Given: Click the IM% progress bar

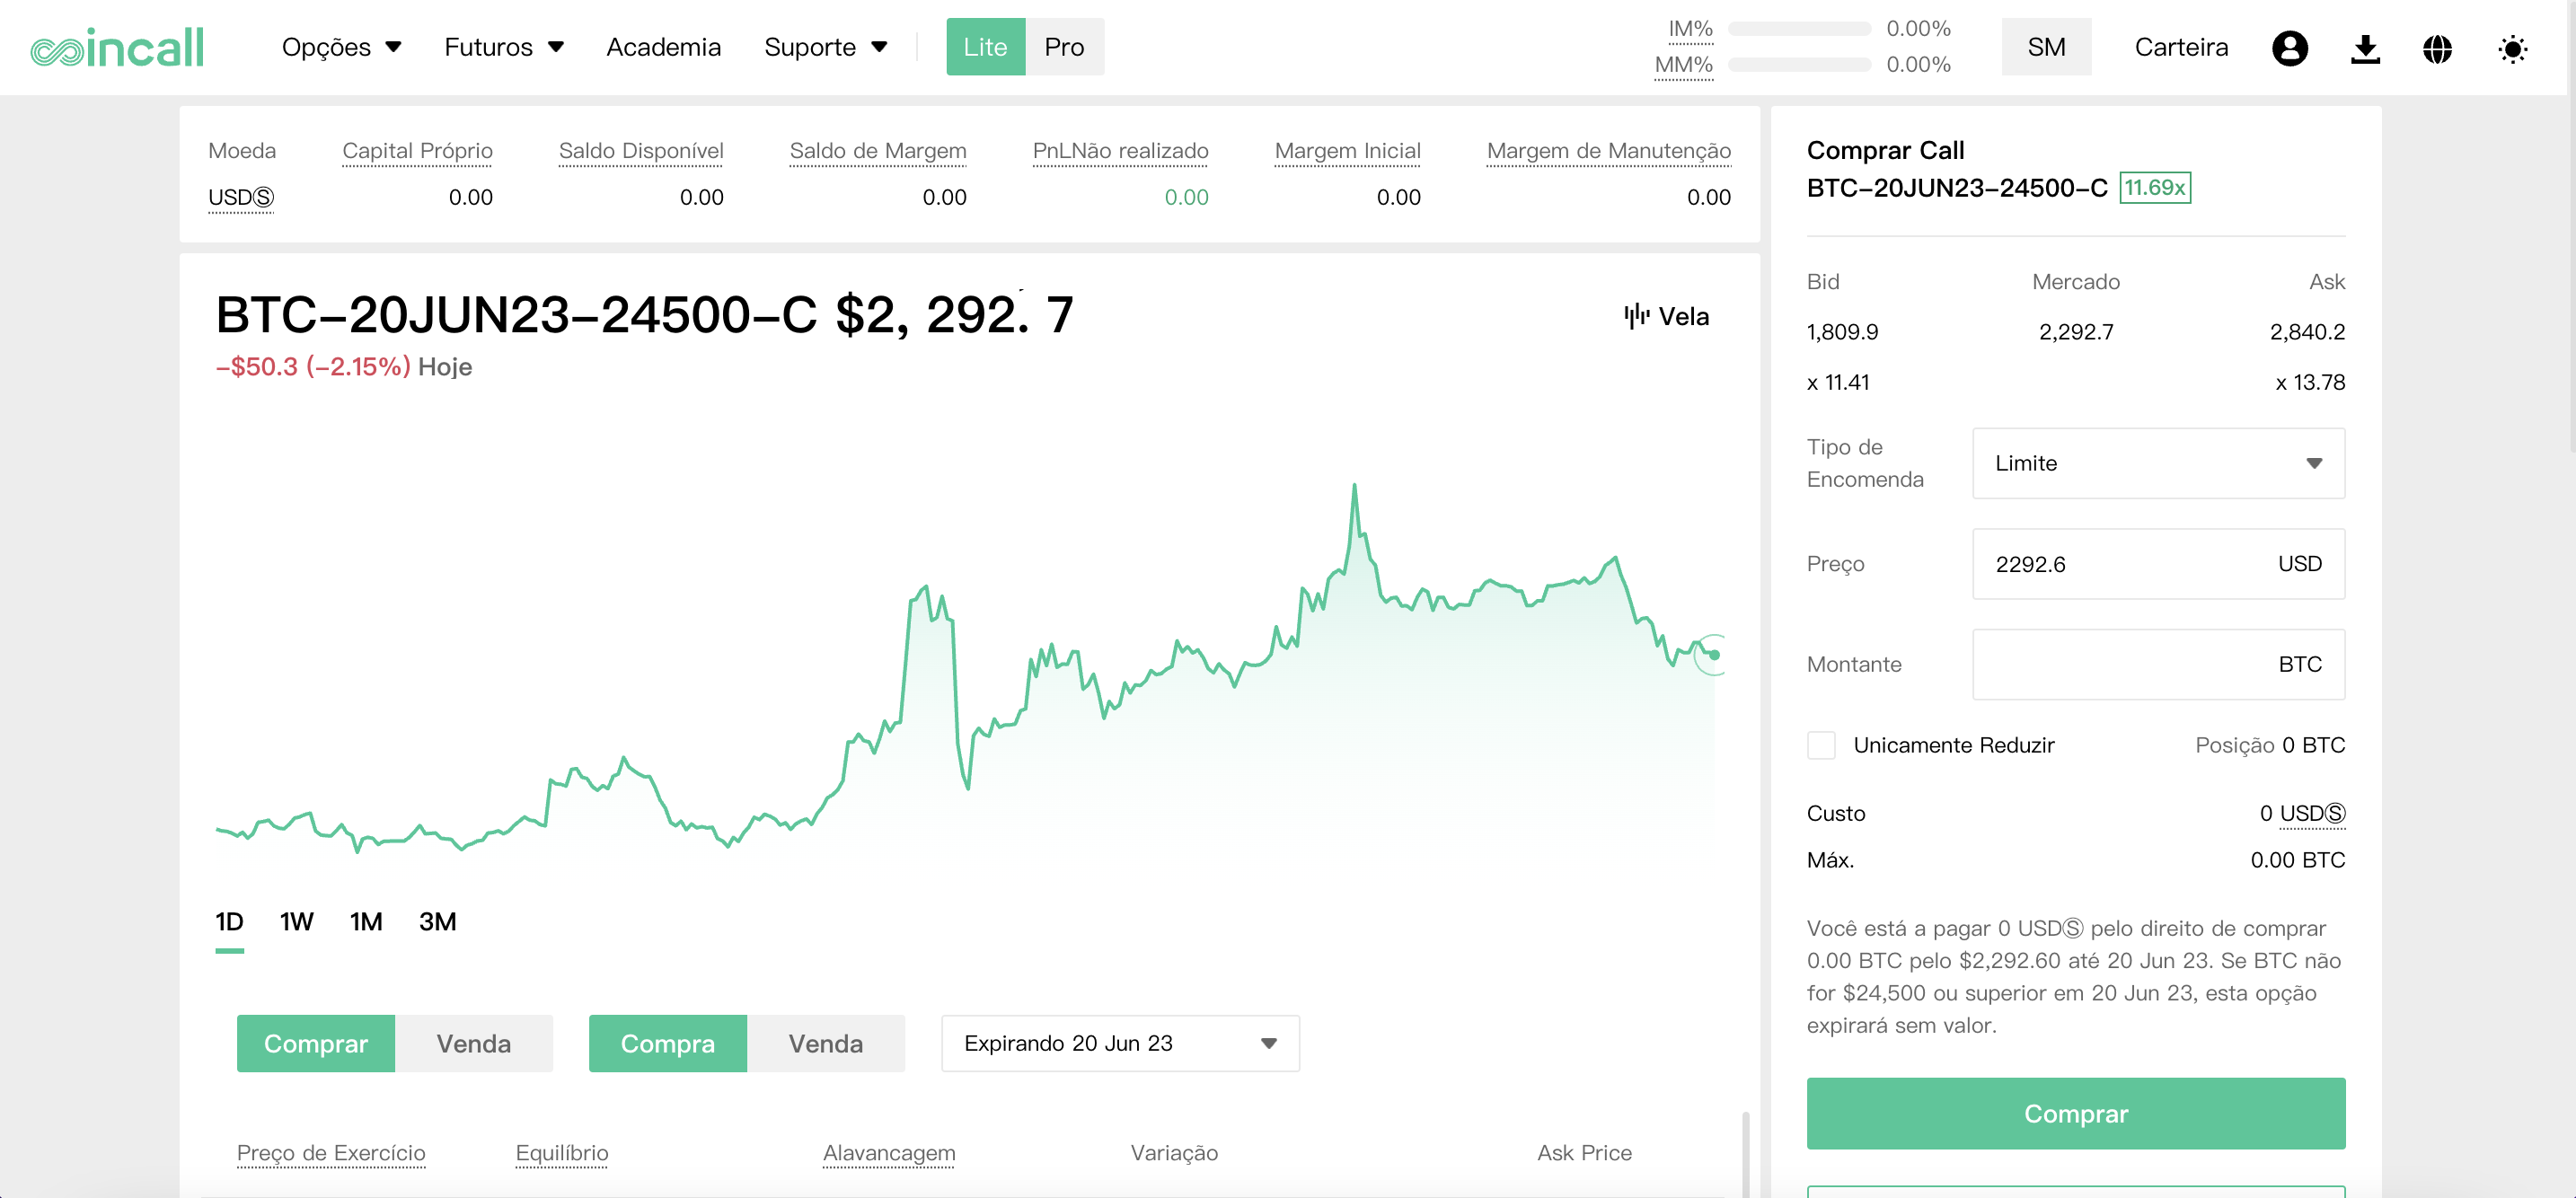Looking at the screenshot, I should (1799, 29).
